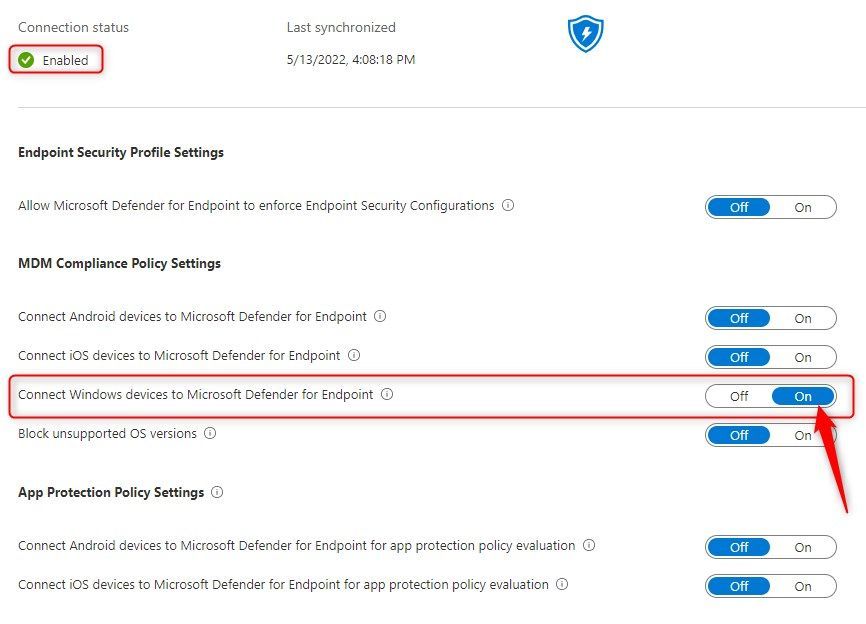The height and width of the screenshot is (624, 866).
Task: Click info icon next to App Protection Policy Settings
Action: [x=218, y=492]
